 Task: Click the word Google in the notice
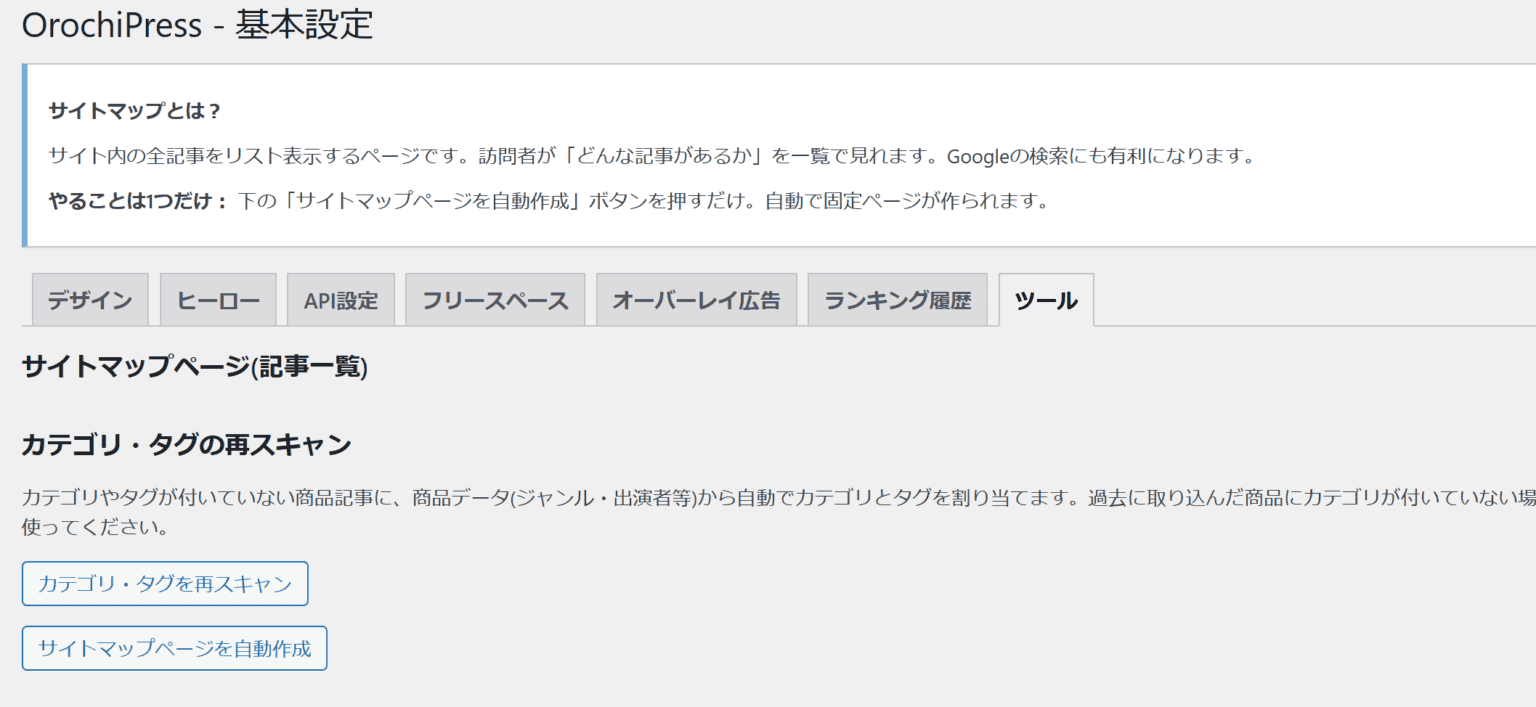[980, 157]
